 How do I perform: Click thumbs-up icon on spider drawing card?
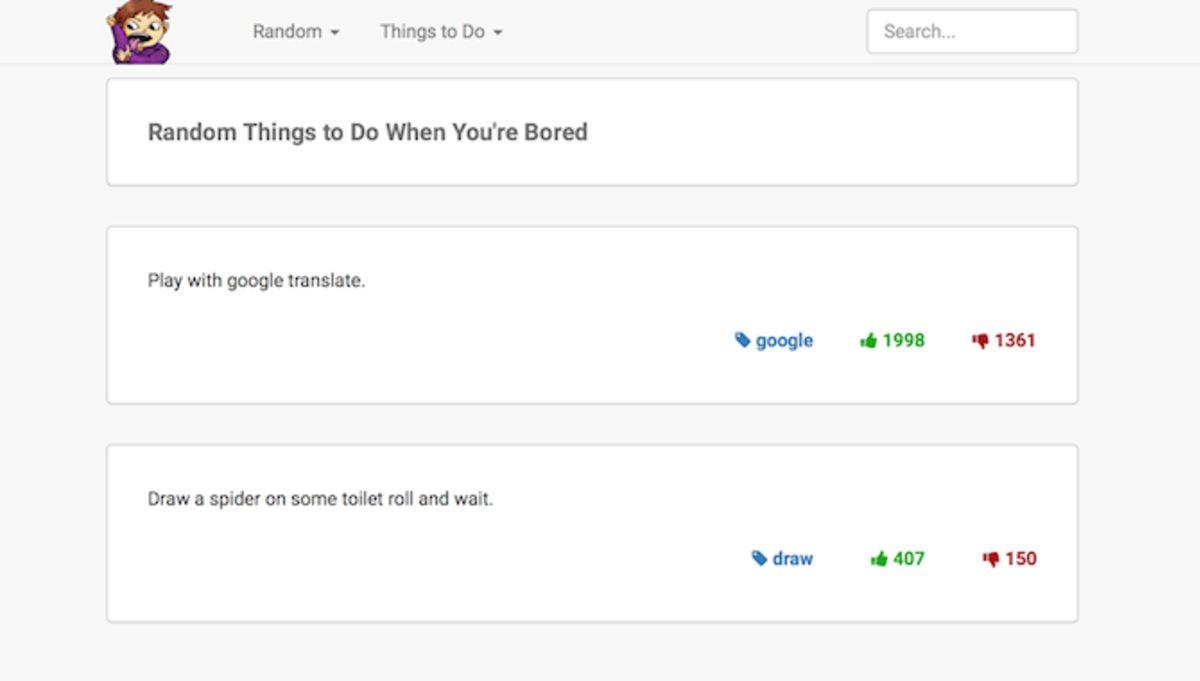[x=879, y=559]
